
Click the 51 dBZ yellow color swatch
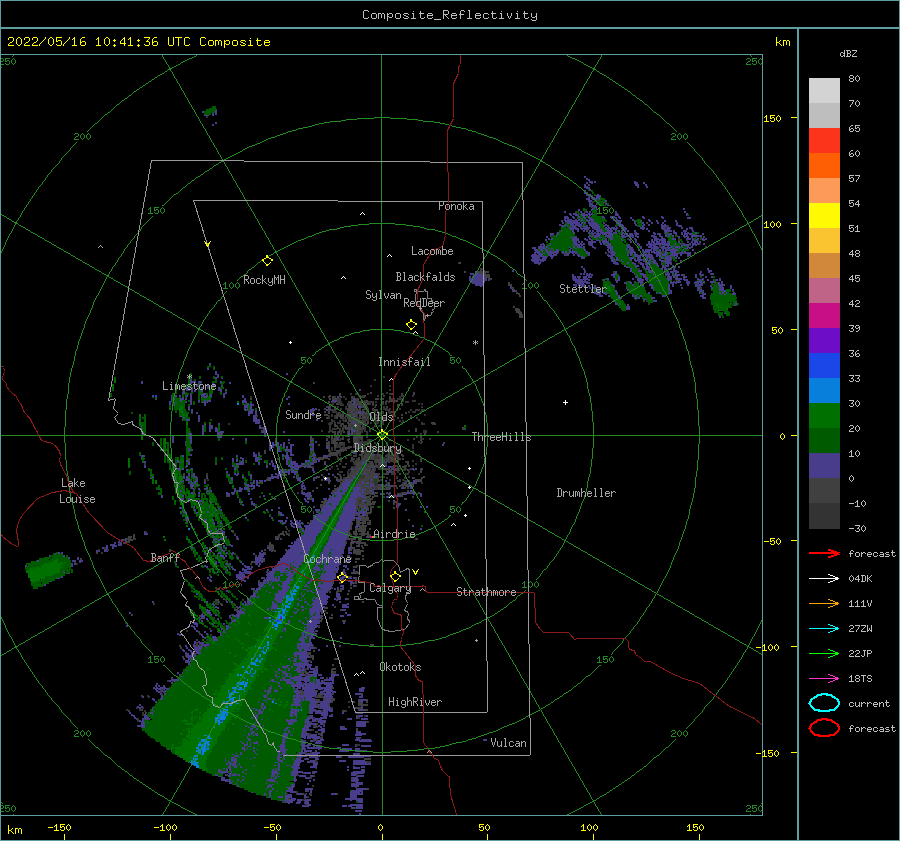[x=824, y=215]
